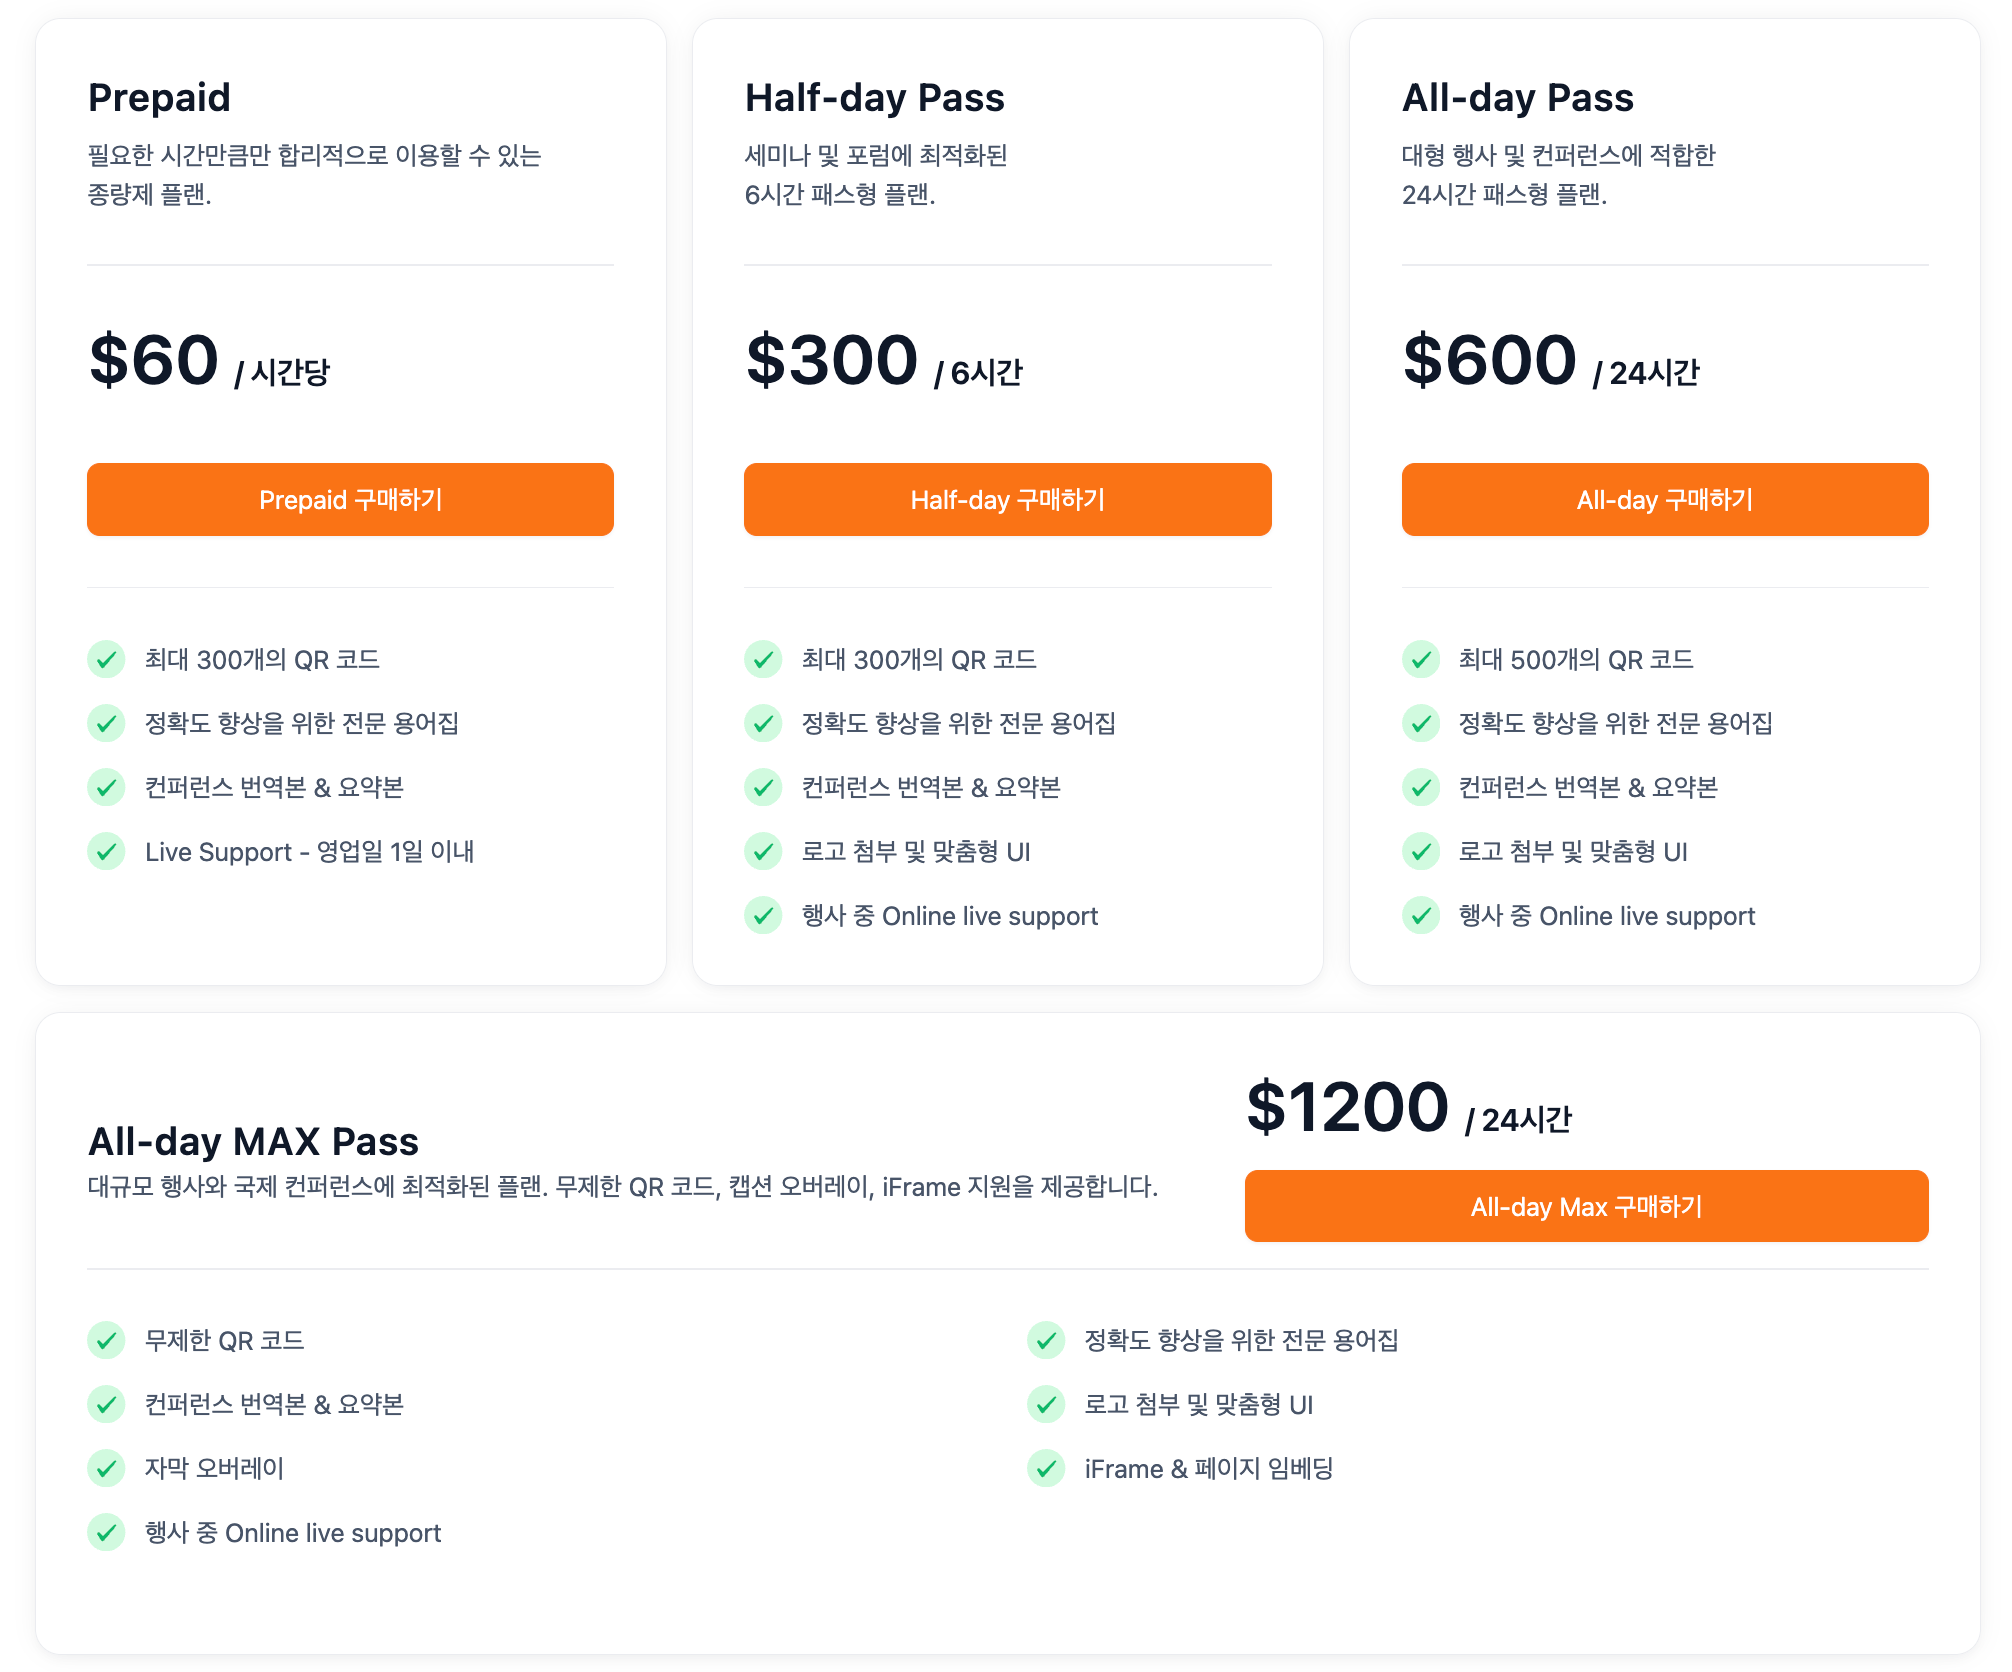
Task: Click the $300 Half-day price
Action: [831, 361]
